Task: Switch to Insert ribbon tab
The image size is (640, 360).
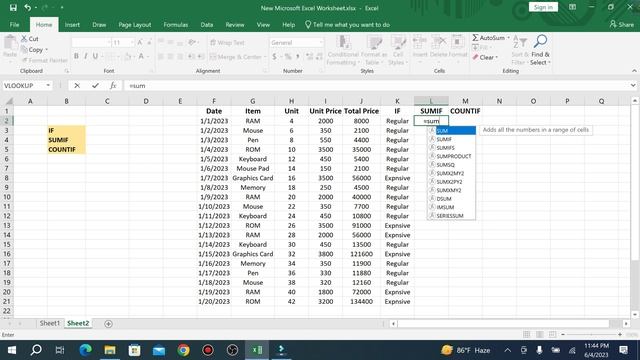Action: click(x=72, y=24)
